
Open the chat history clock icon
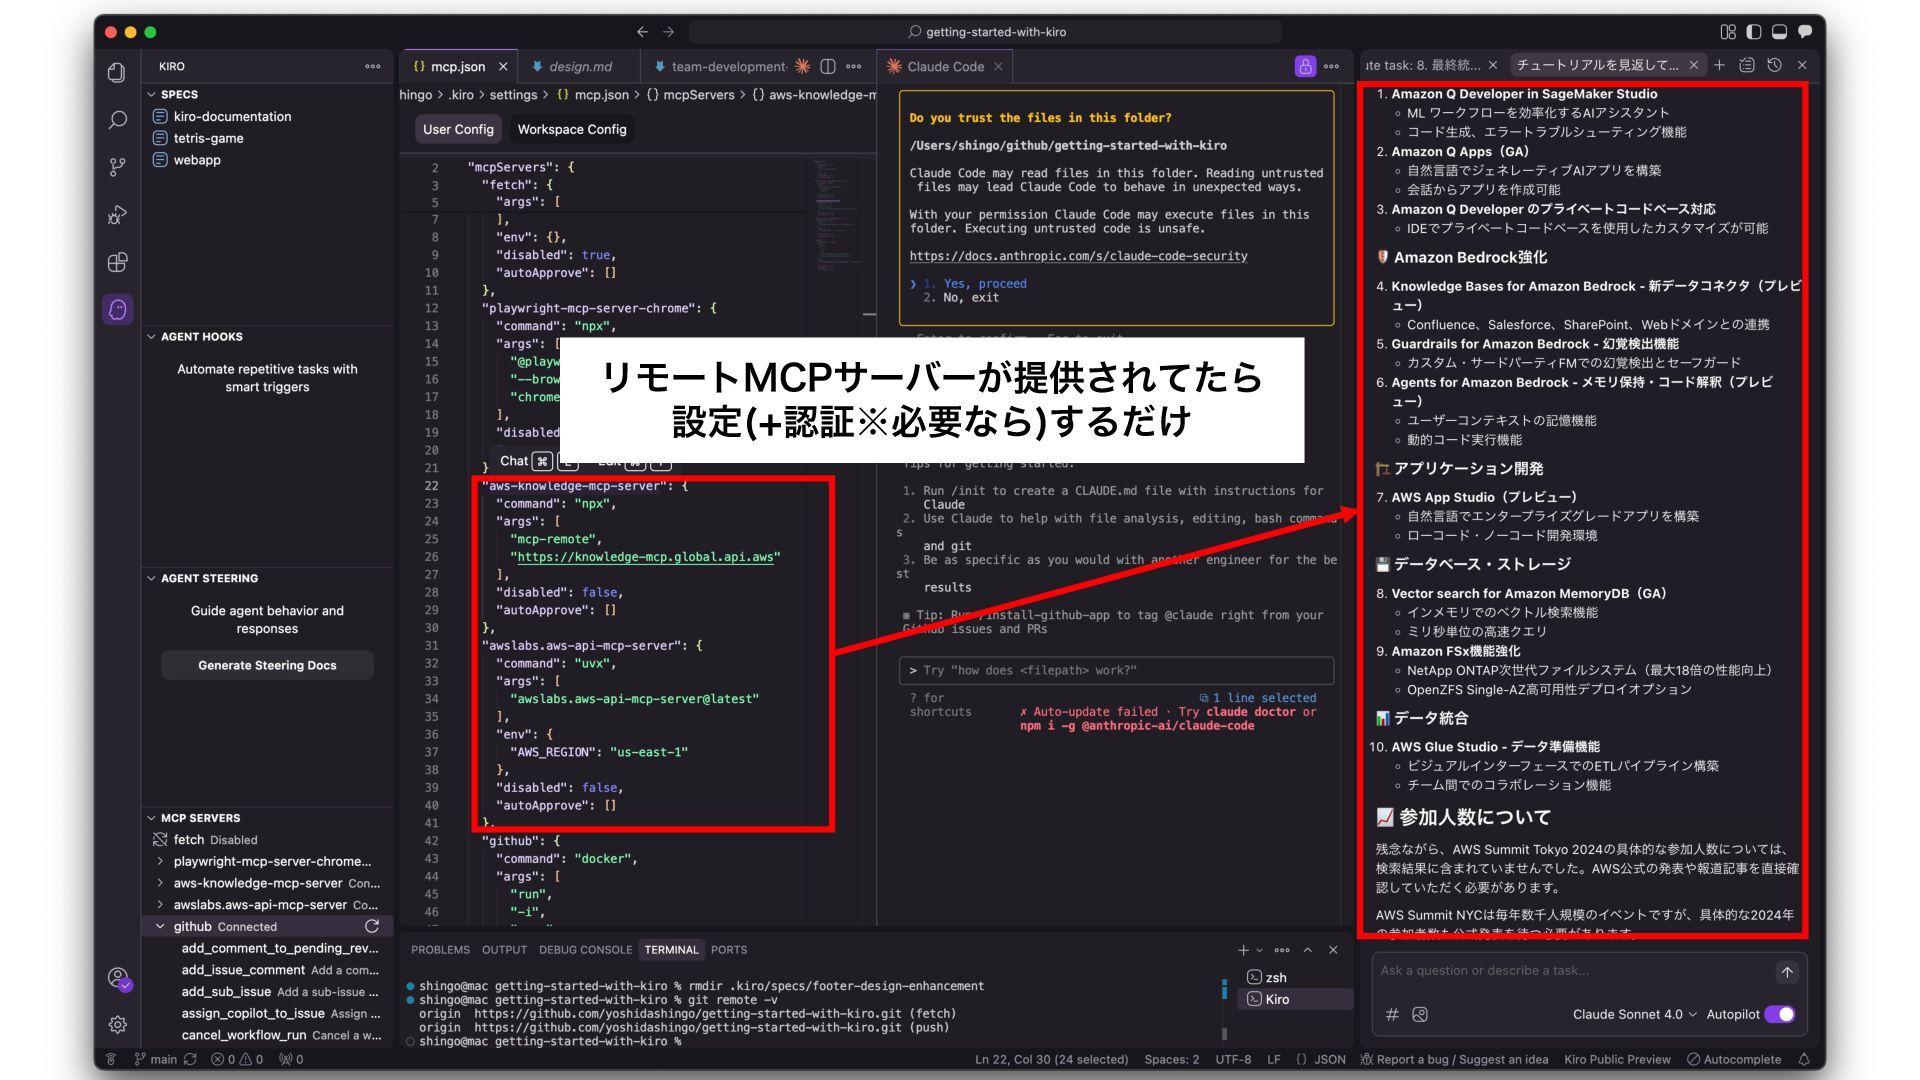(1774, 65)
